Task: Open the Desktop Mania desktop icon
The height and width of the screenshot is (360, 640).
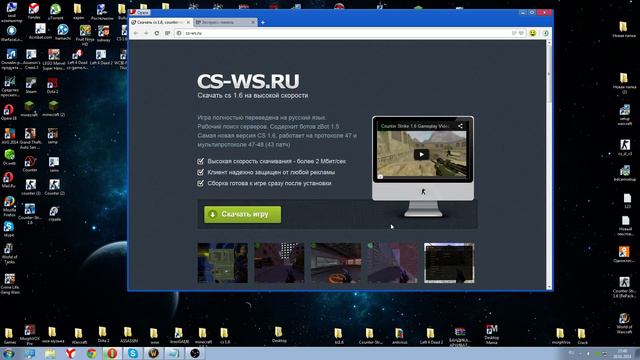Action: point(492,334)
